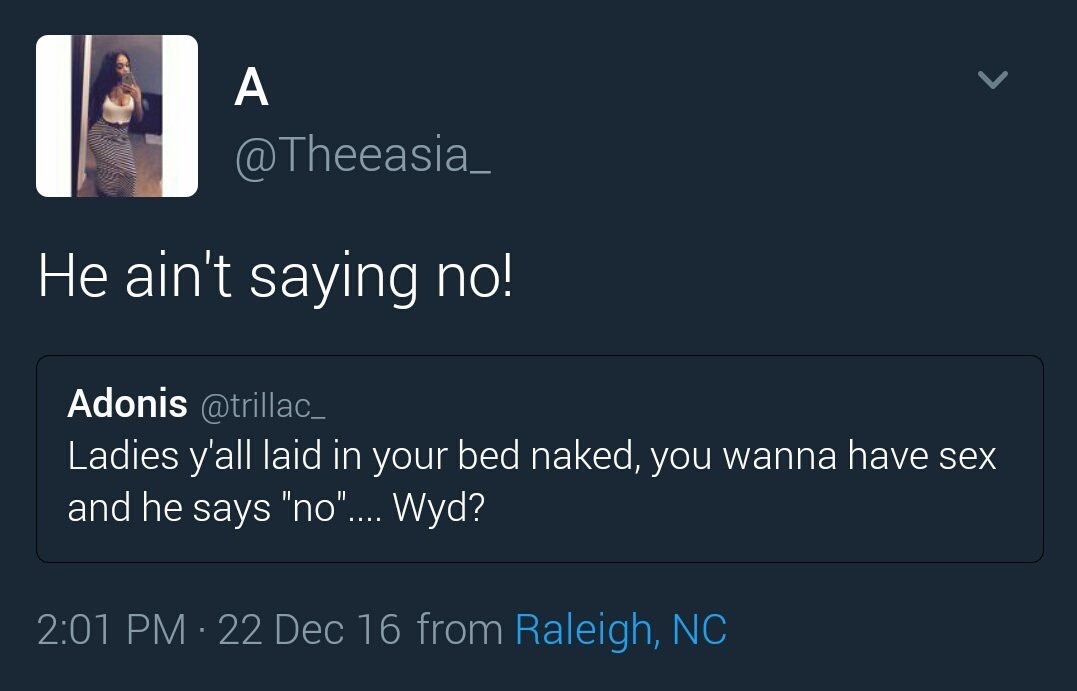Click "NC" in the location text
The image size is (1077, 691).
tap(699, 630)
